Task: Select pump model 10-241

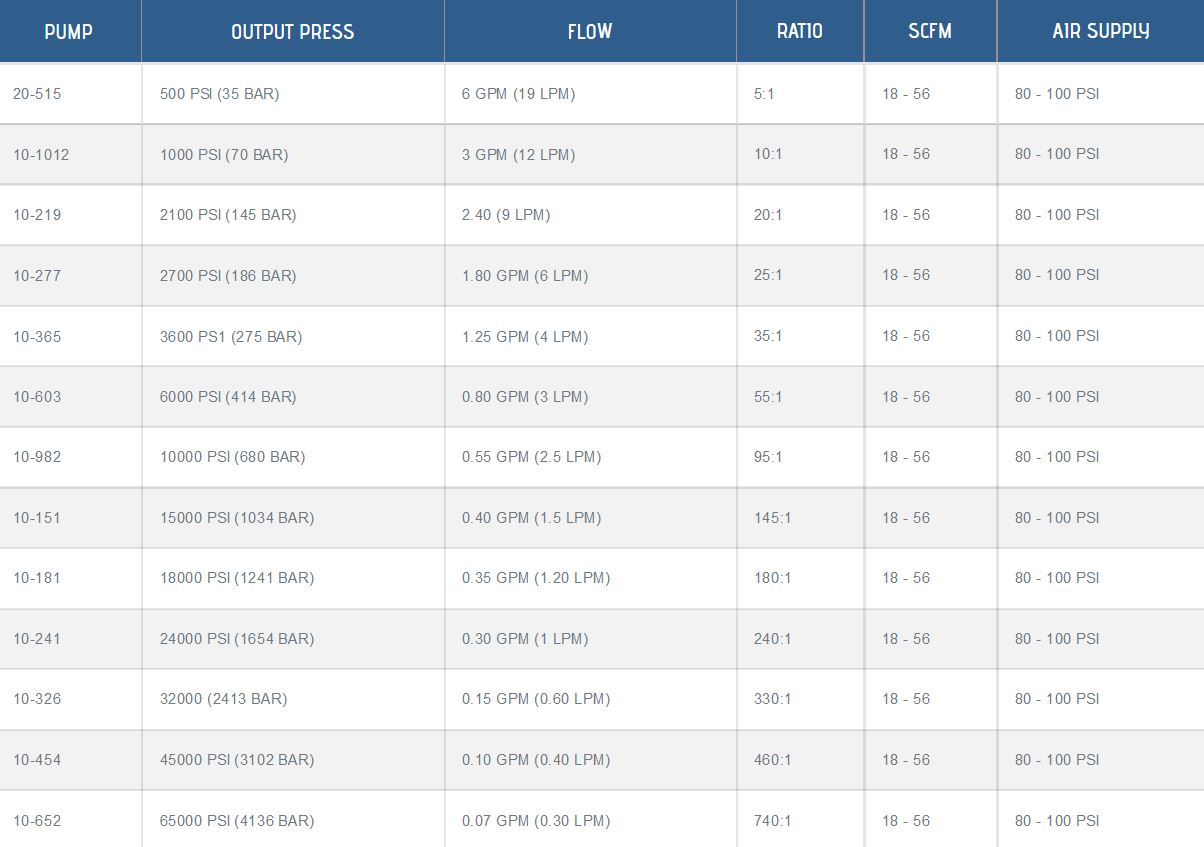Action: tap(37, 639)
